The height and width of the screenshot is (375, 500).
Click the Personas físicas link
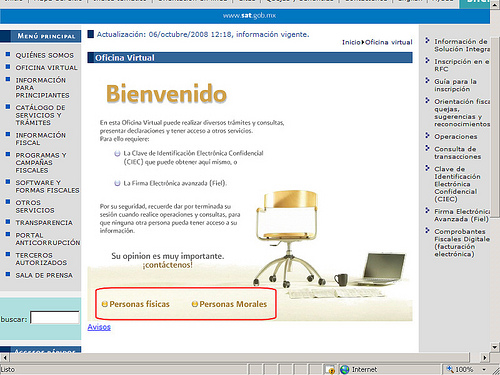tap(139, 304)
